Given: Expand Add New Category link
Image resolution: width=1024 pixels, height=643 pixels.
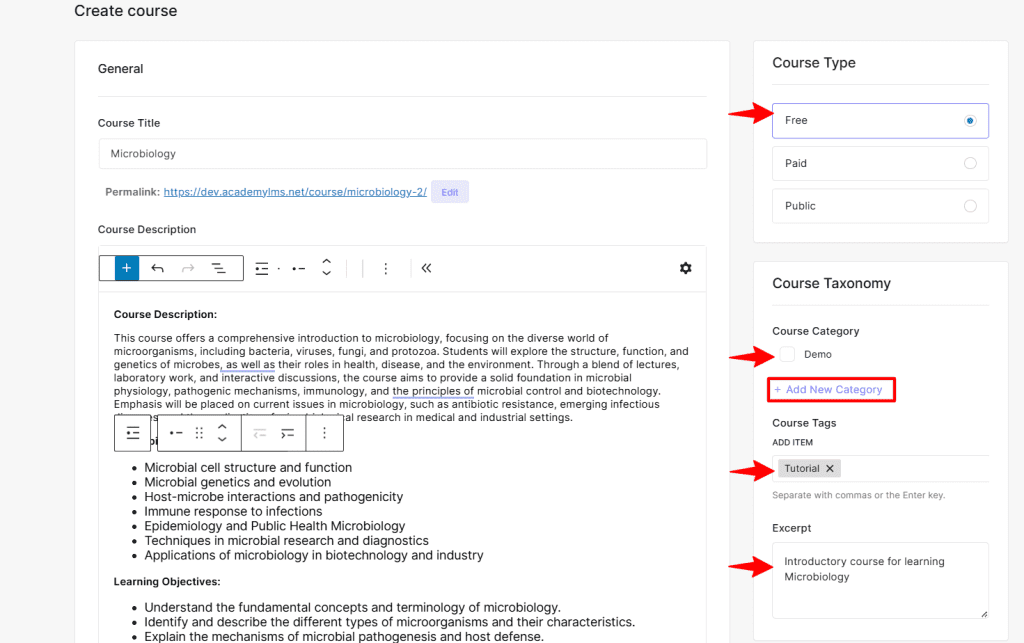Looking at the screenshot, I should pos(833,390).
